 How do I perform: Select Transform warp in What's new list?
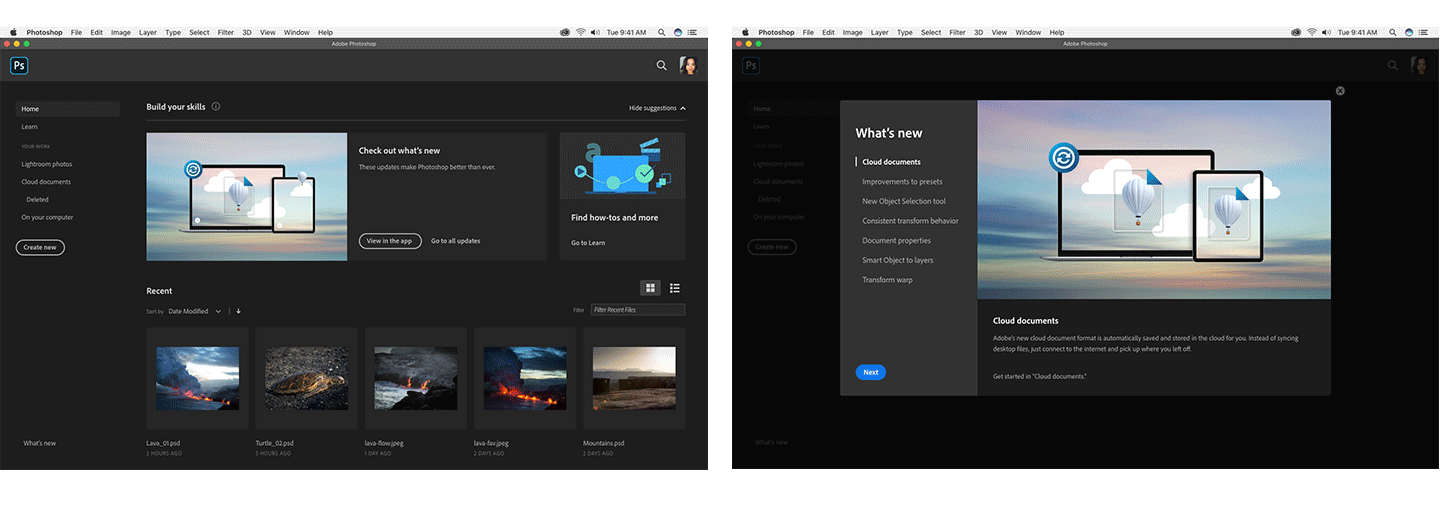(x=888, y=280)
